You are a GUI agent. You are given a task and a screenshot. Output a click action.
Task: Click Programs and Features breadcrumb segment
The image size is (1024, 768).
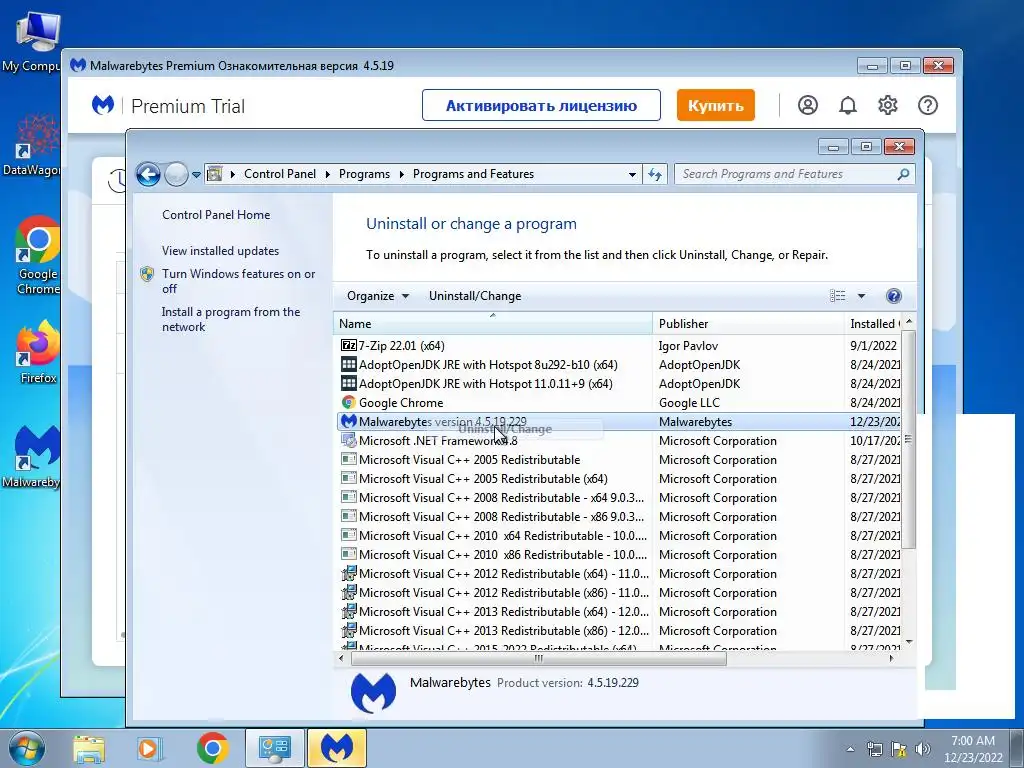[x=473, y=174]
